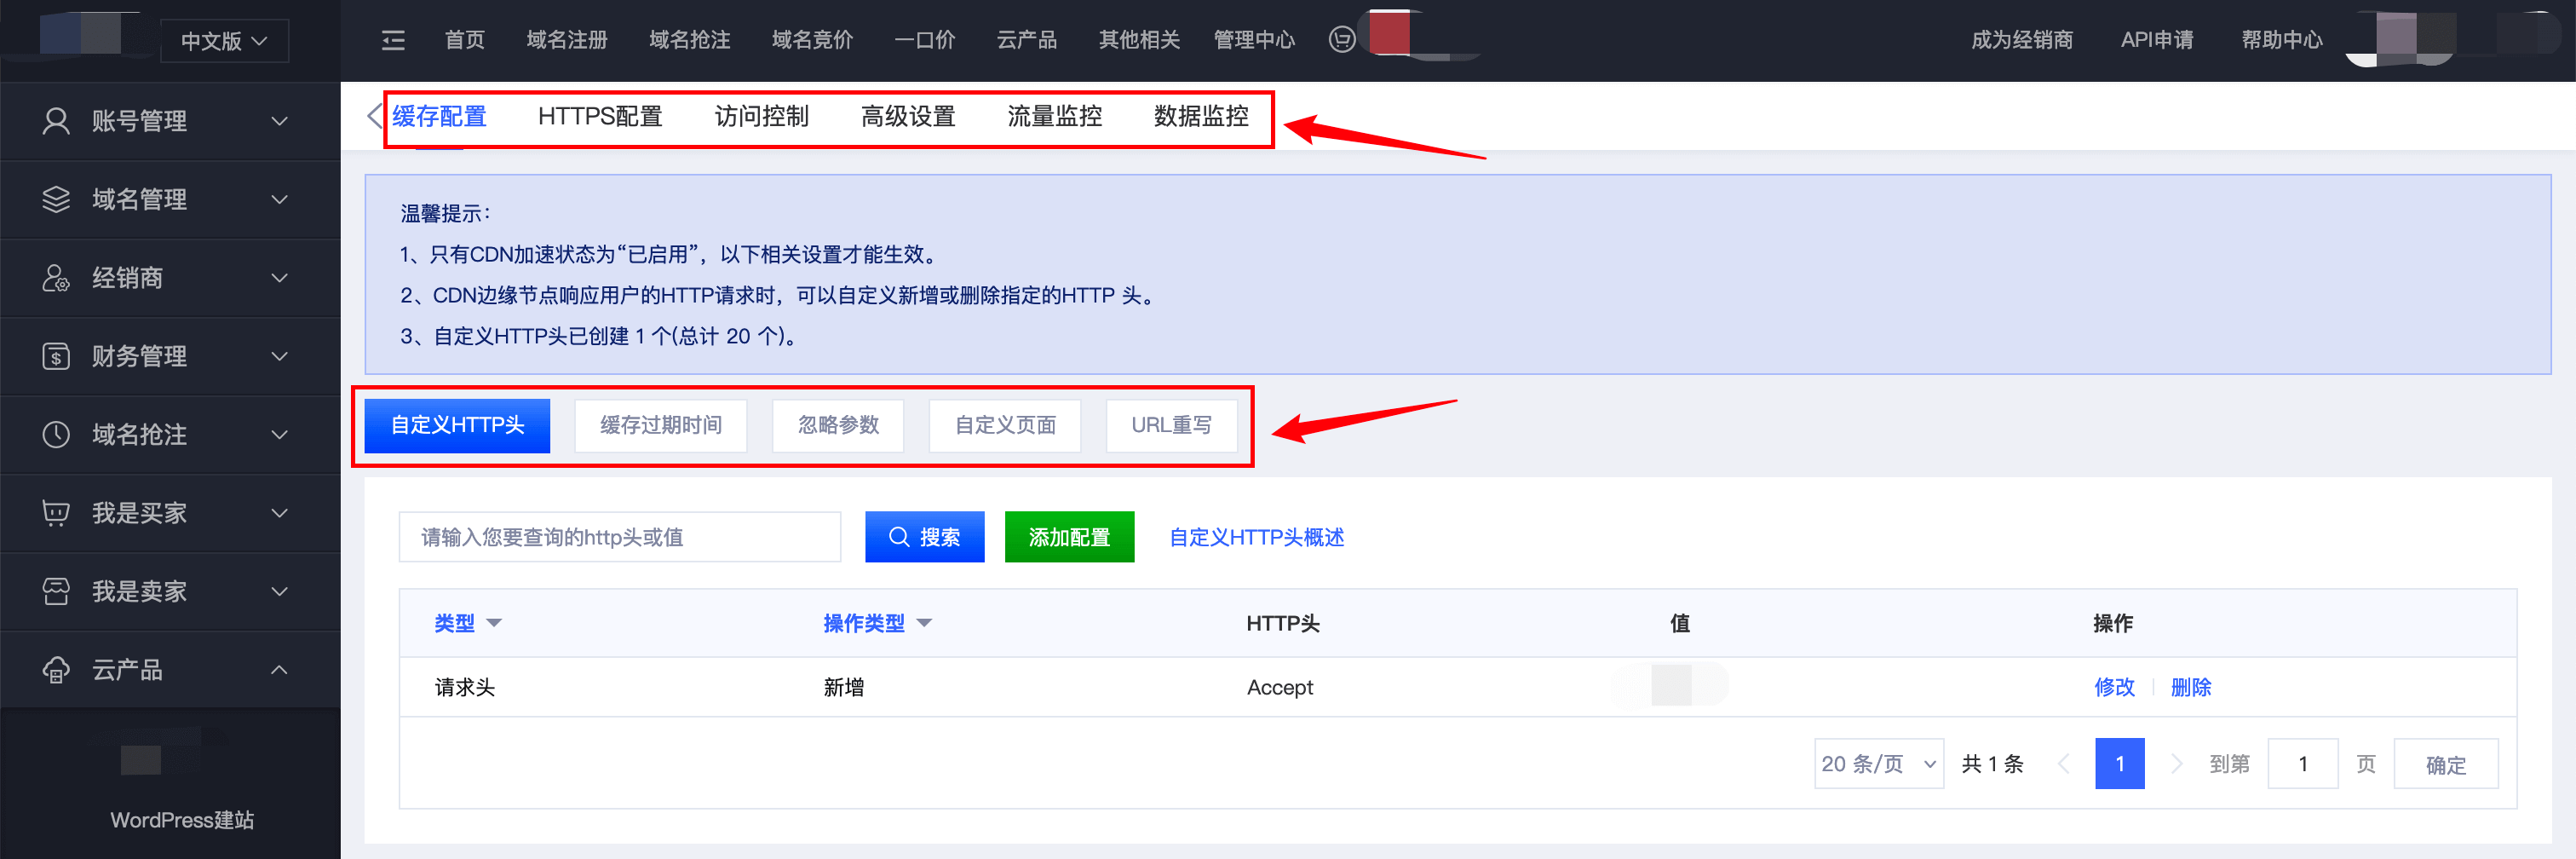Click the previous page arrow in pagination

click(x=2063, y=764)
